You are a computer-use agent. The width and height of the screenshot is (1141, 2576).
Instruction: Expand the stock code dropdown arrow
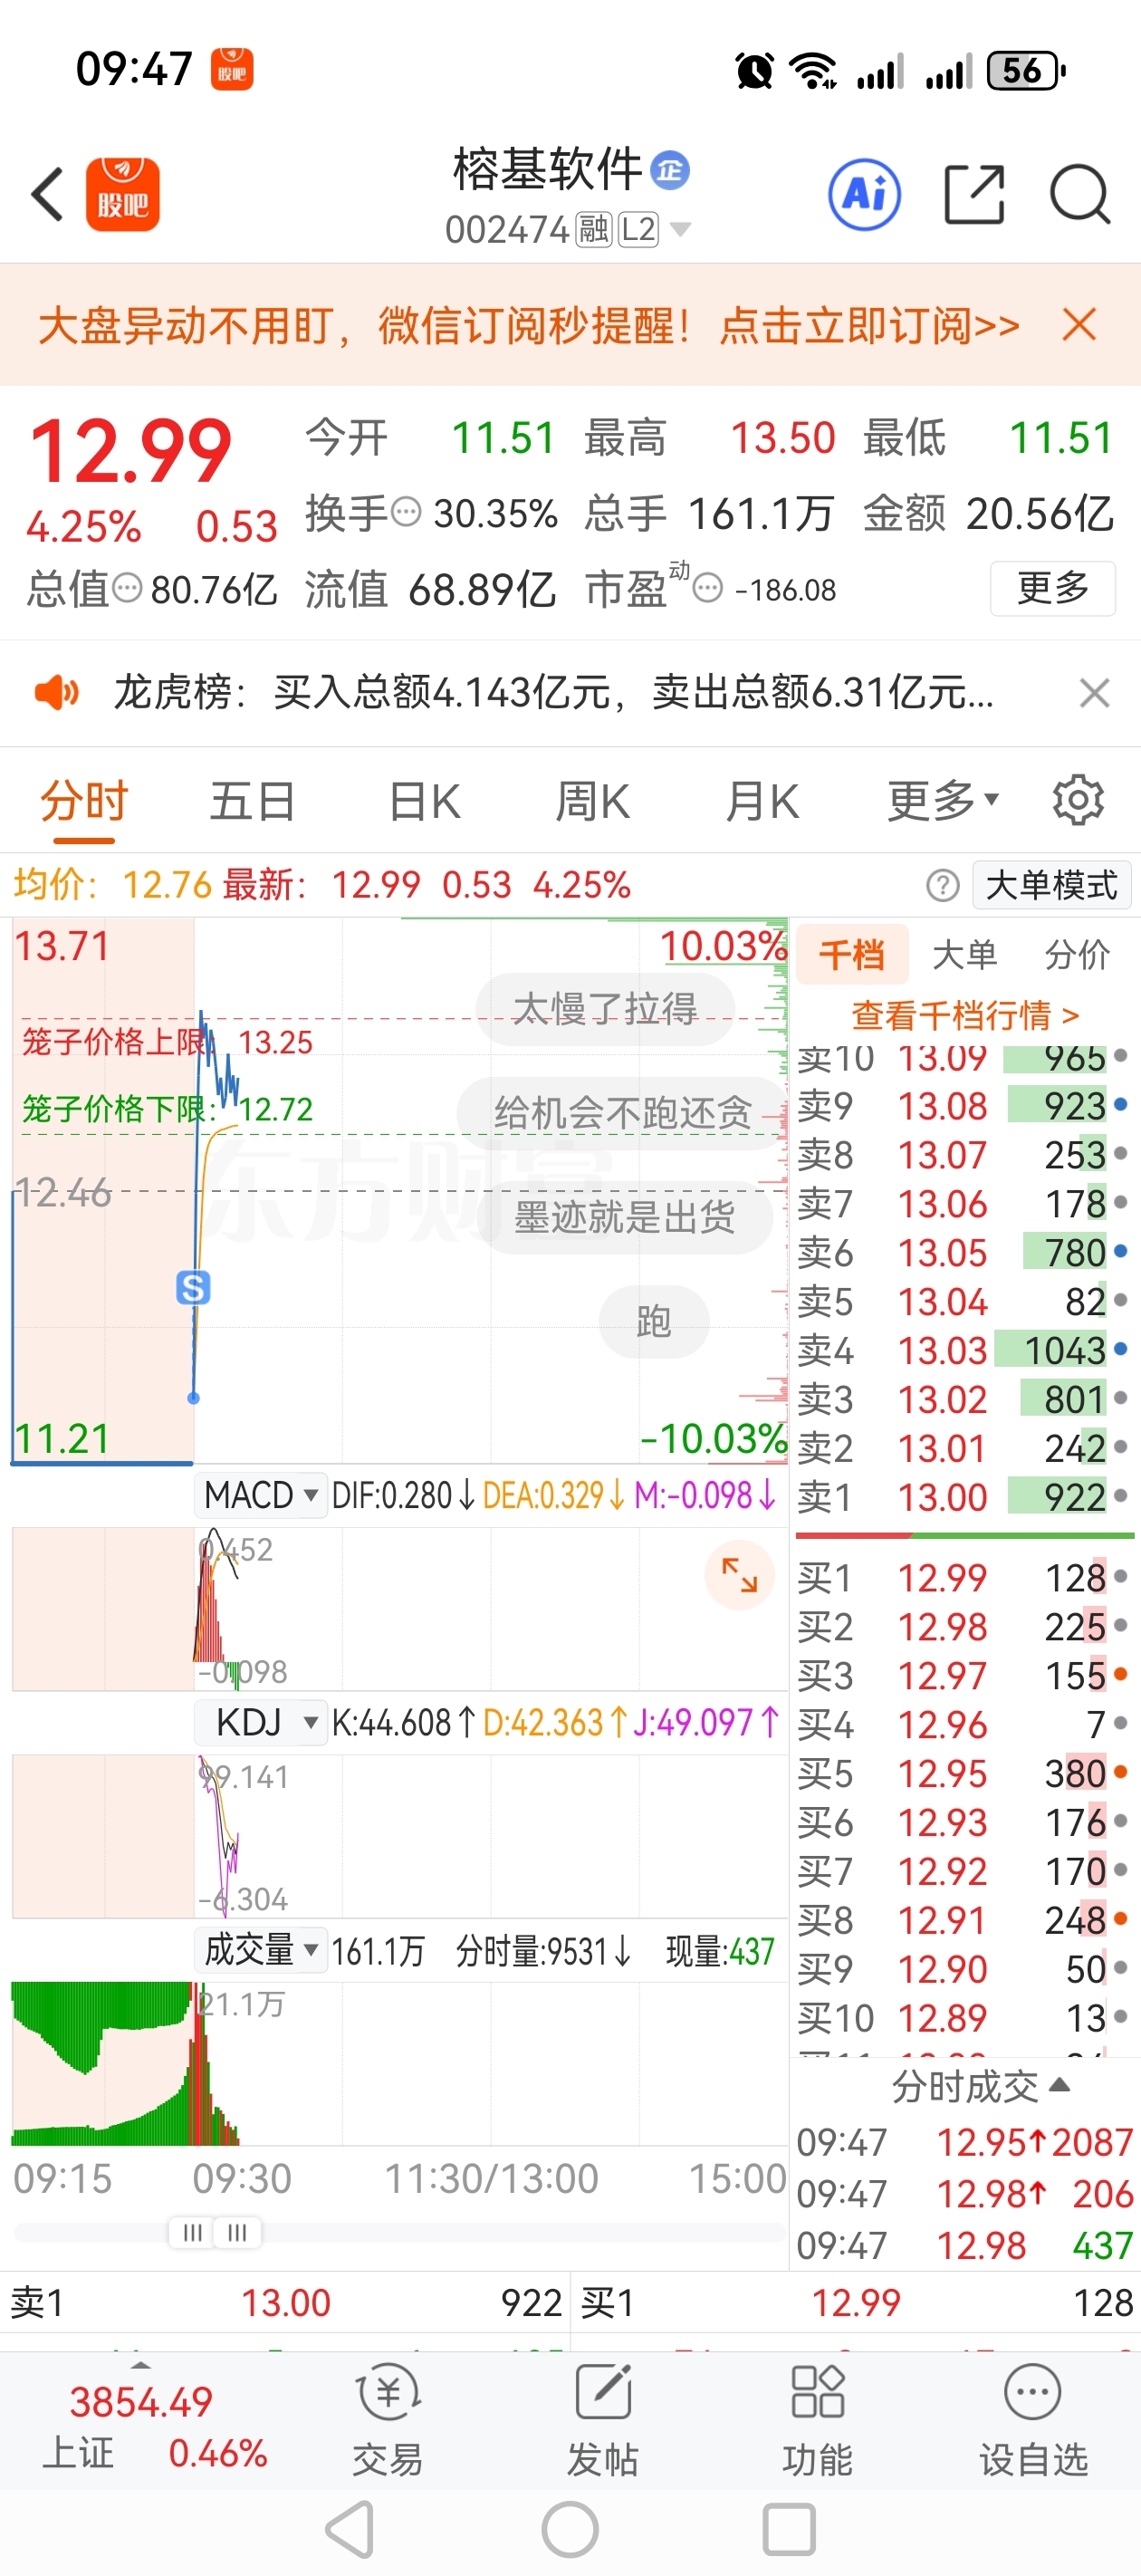tap(680, 230)
